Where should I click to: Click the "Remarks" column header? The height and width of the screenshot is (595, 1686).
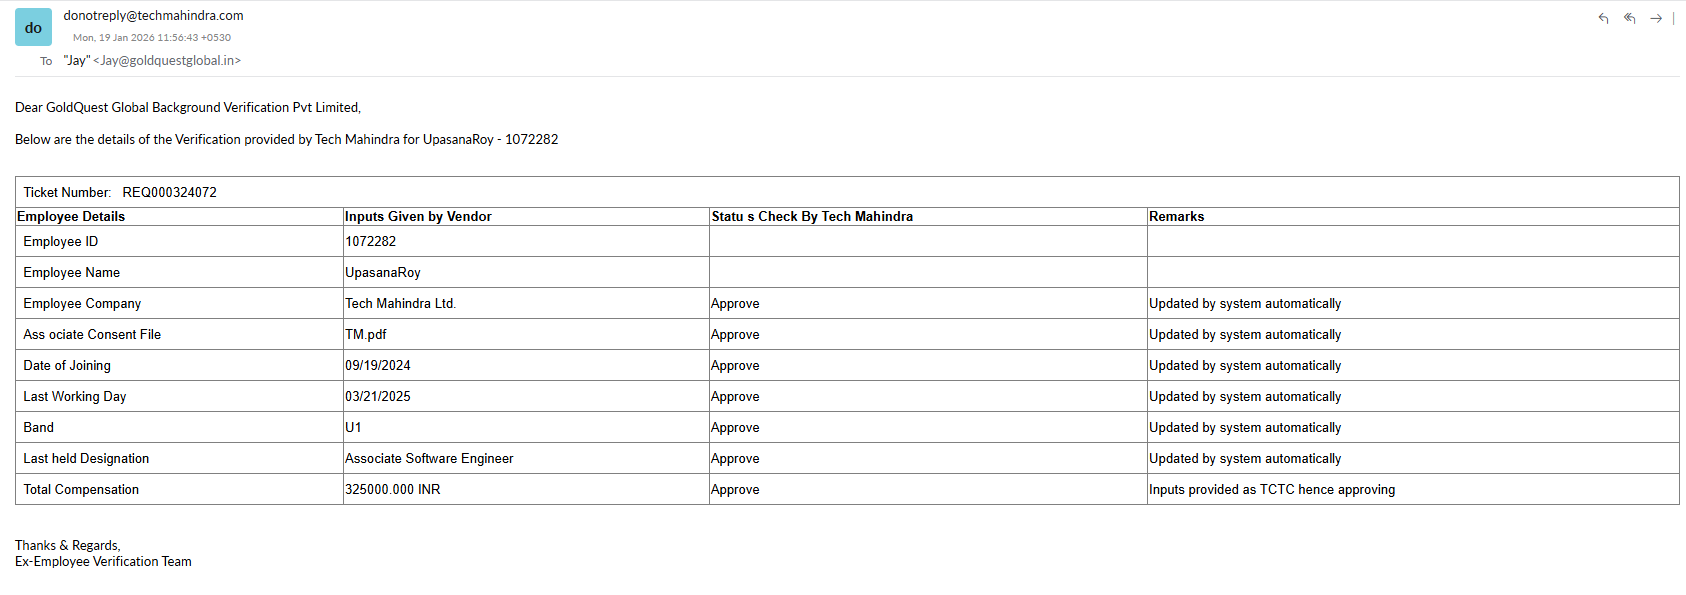(x=1176, y=217)
